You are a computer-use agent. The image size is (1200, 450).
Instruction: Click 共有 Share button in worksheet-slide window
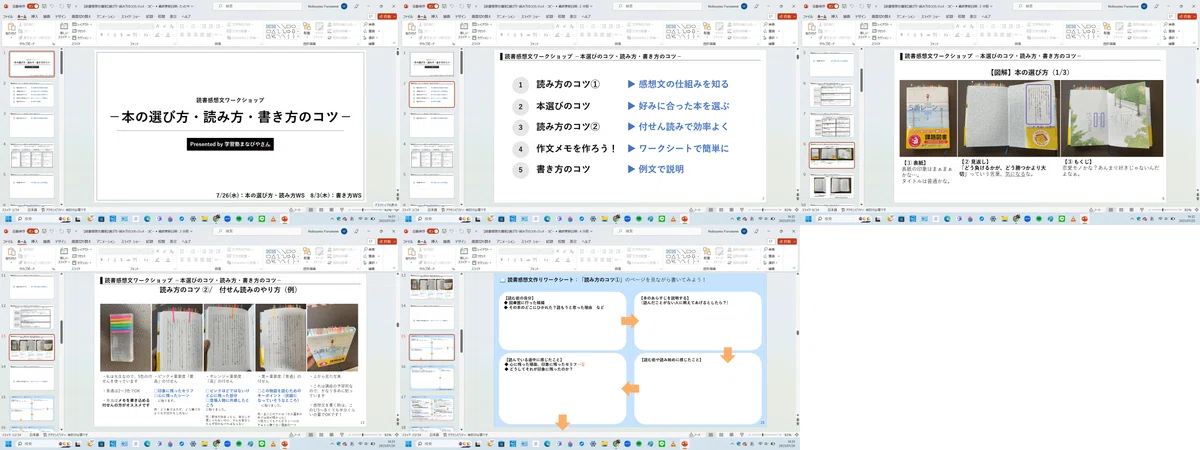(785, 241)
